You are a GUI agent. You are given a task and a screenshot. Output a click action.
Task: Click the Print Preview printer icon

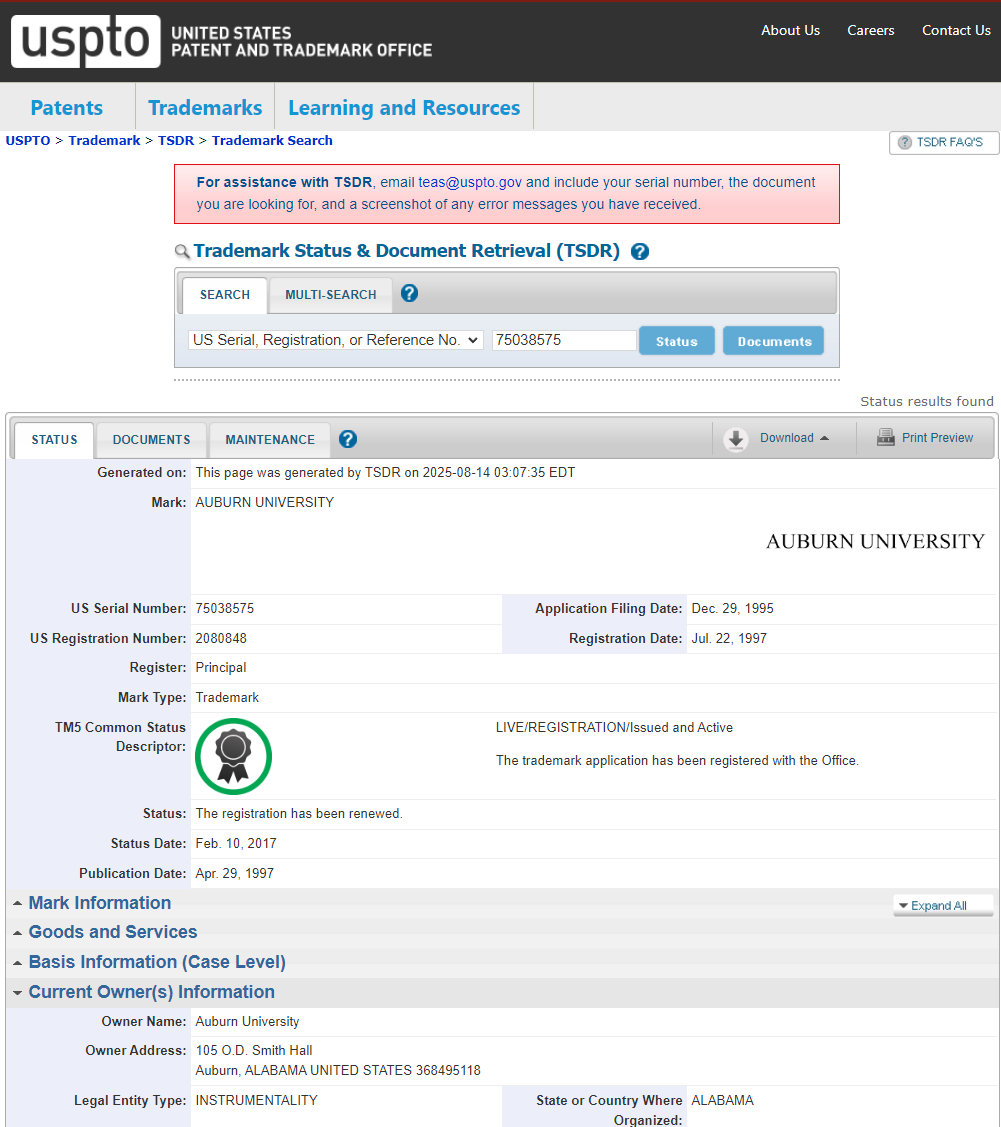[885, 438]
